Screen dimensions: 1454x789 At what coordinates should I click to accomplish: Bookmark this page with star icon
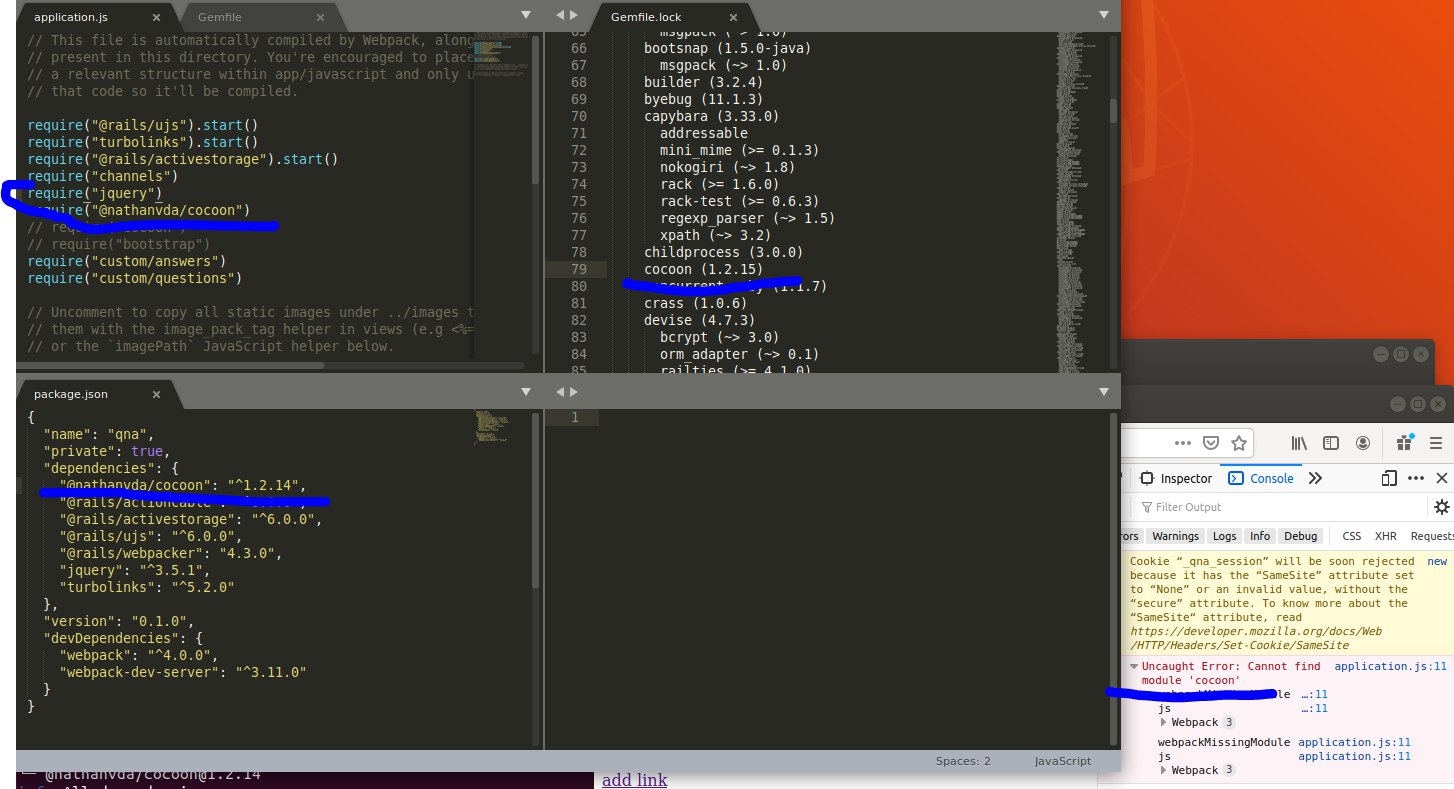click(1238, 443)
